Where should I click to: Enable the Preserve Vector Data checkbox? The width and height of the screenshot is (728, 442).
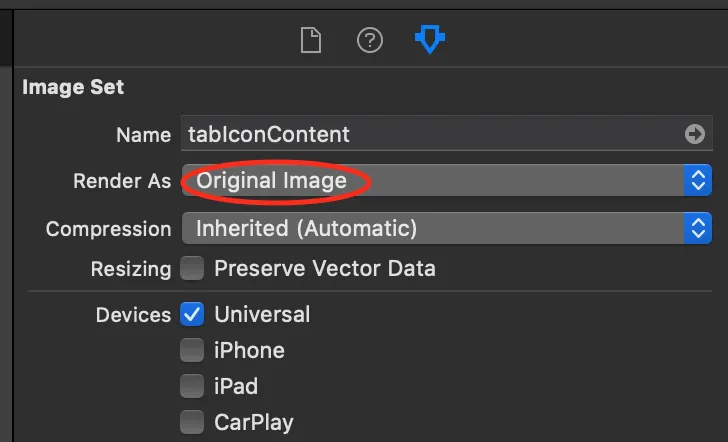tap(192, 268)
